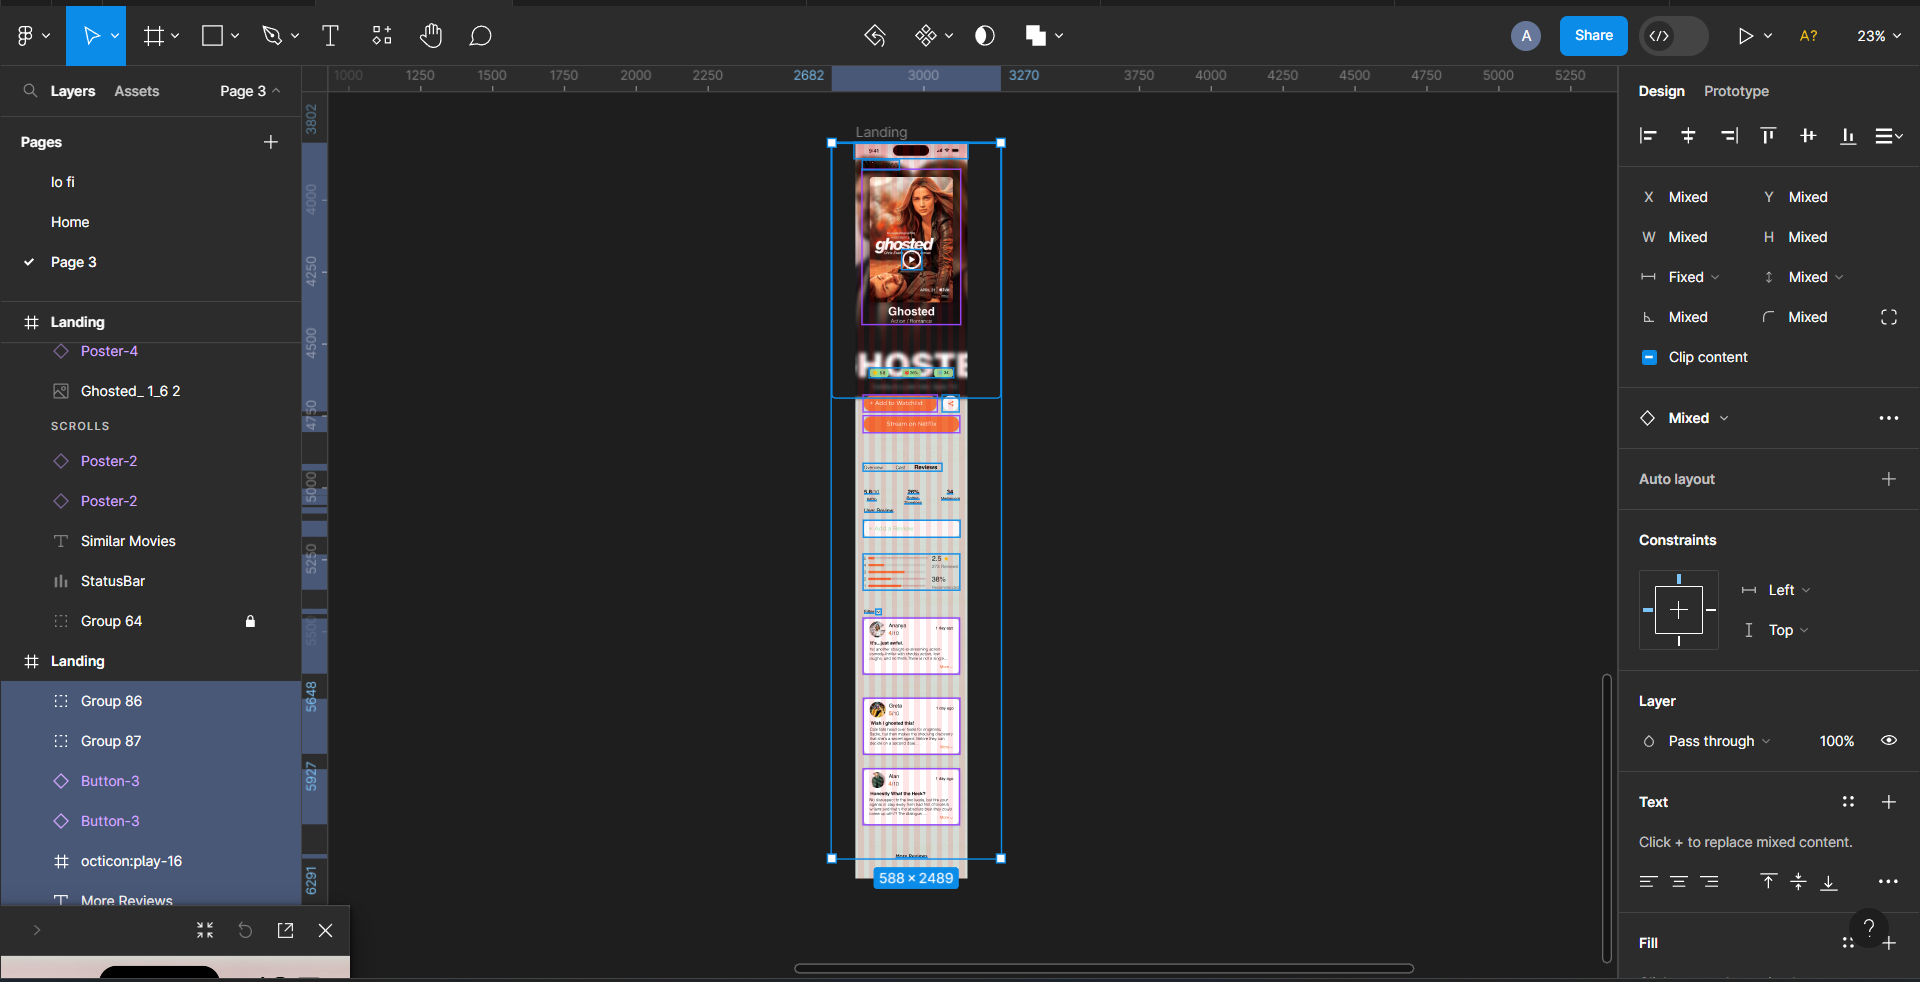Click the user avatar A
The image size is (1920, 982).
1526,36
